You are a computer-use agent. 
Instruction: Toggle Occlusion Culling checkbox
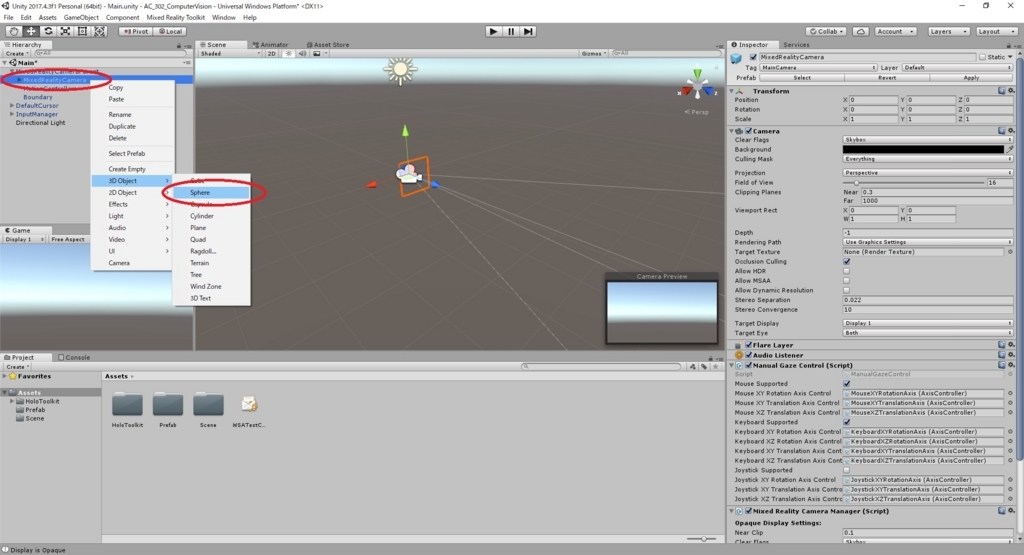847,262
